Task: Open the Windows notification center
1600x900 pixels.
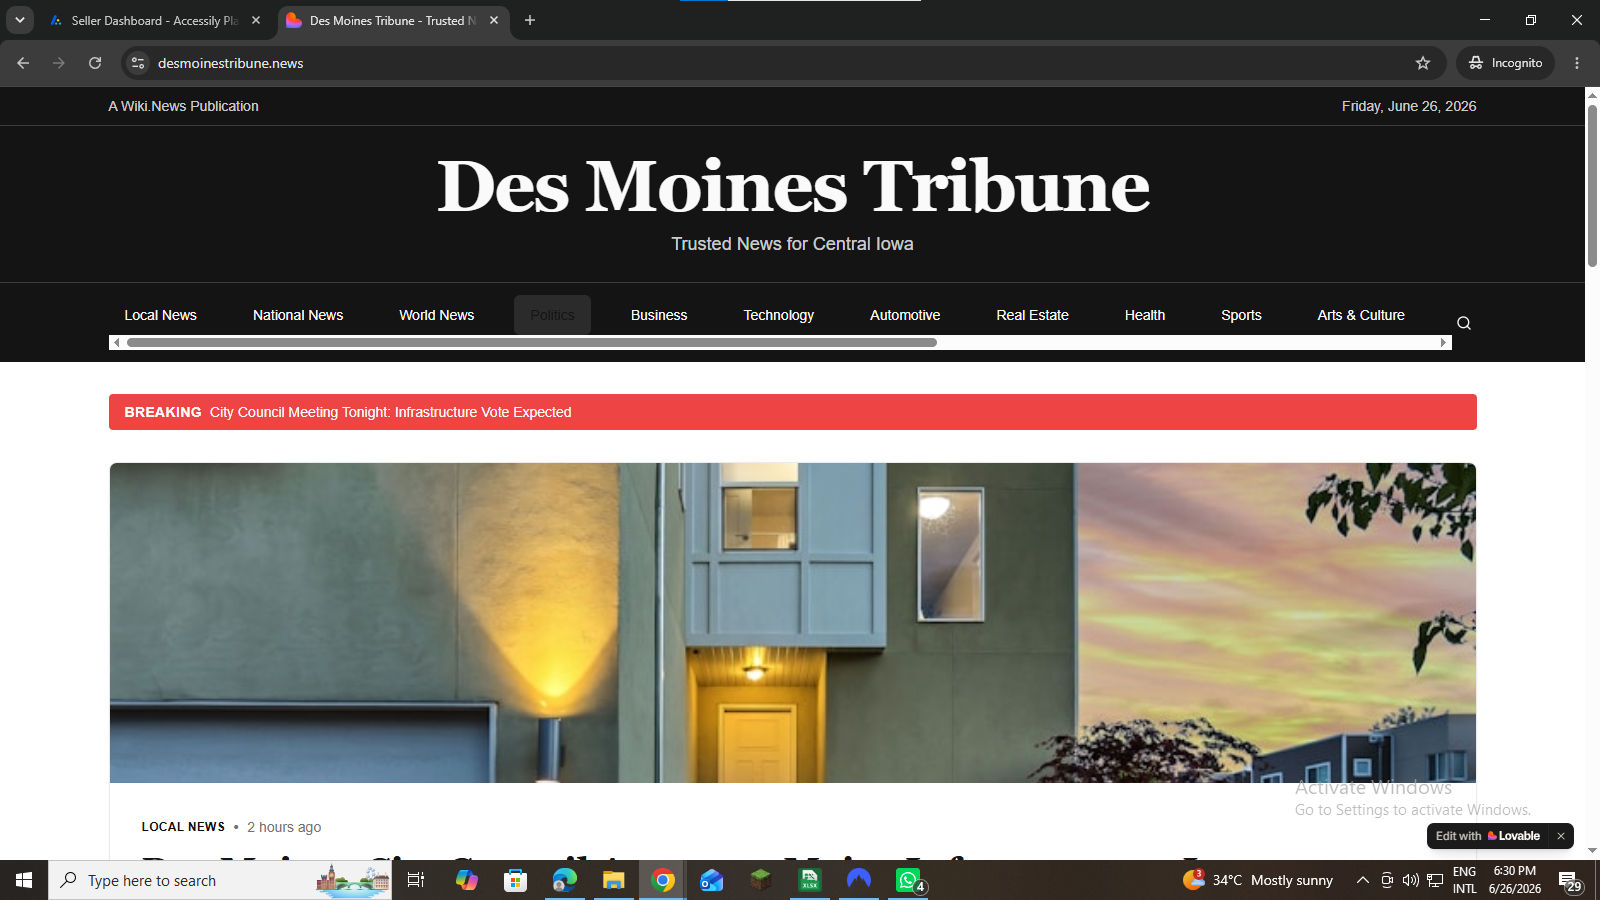Action: (1571, 881)
